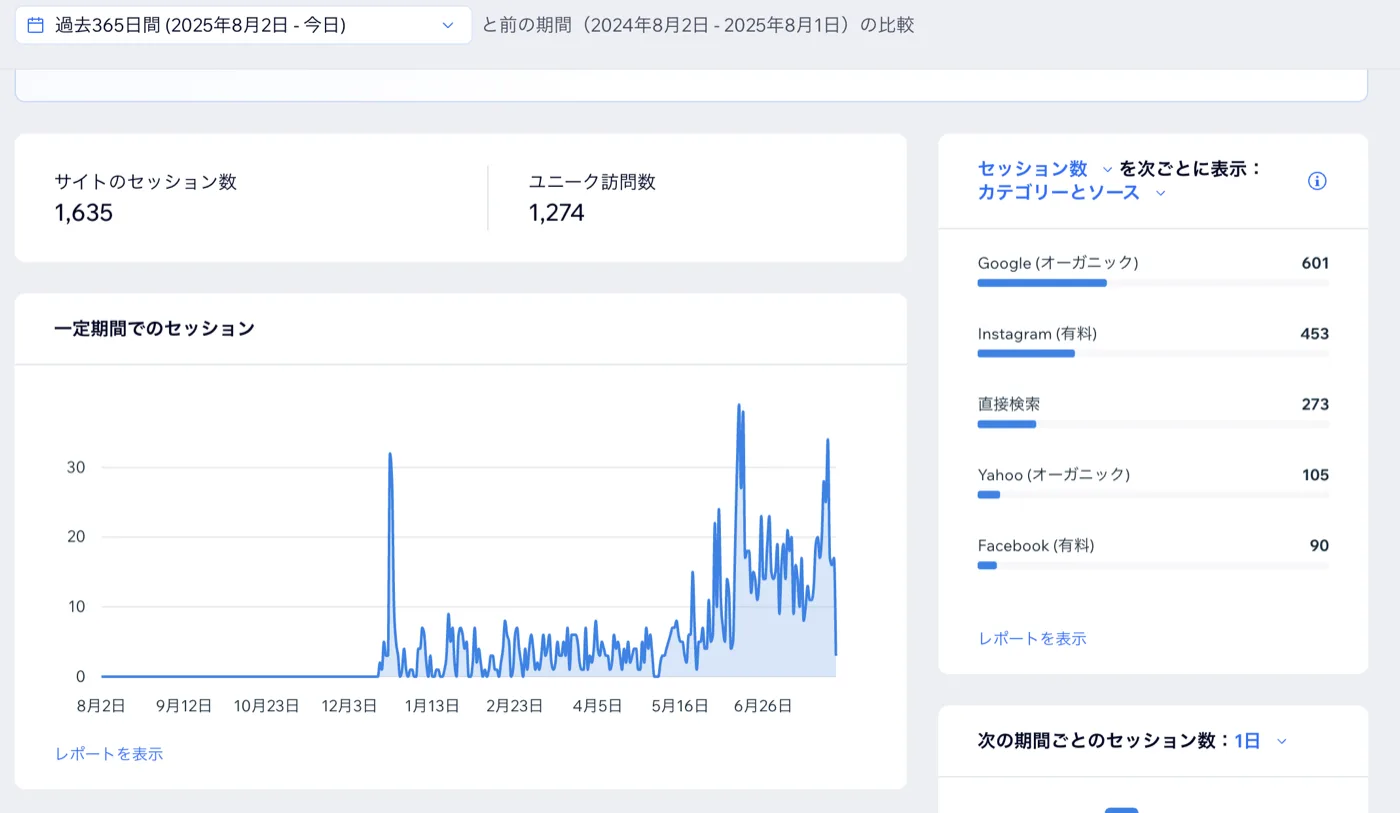The image size is (1400, 813).
Task: Click the Instagram (有料) source row
Action: [x=1153, y=341]
